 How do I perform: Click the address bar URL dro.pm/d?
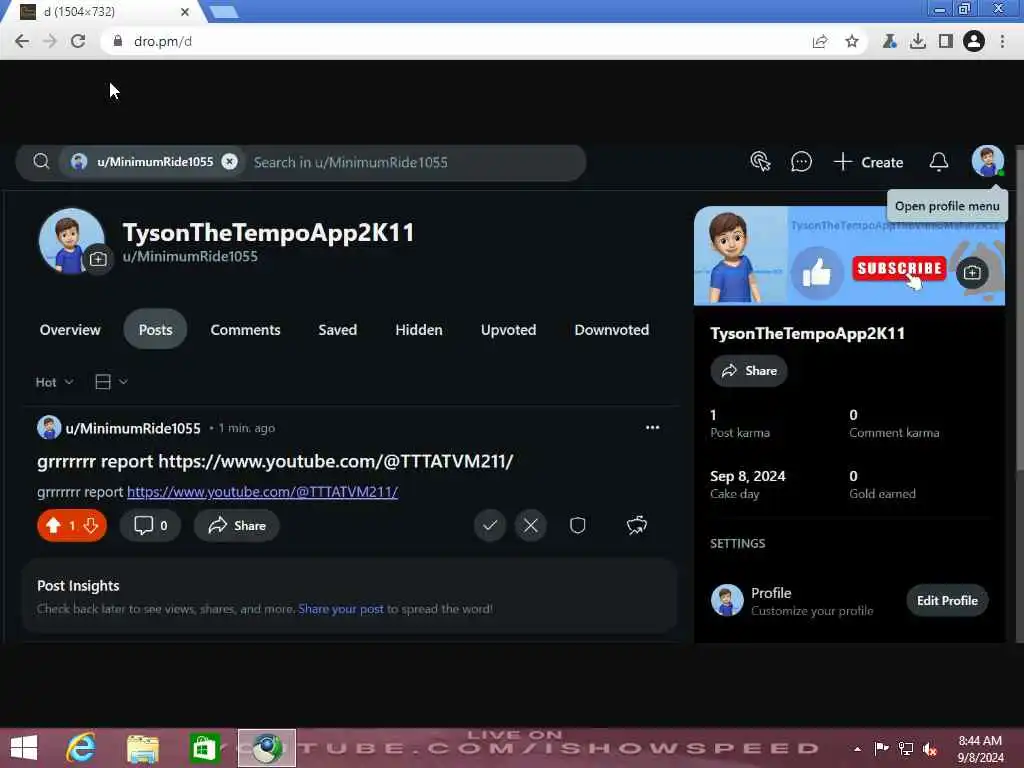tap(163, 41)
